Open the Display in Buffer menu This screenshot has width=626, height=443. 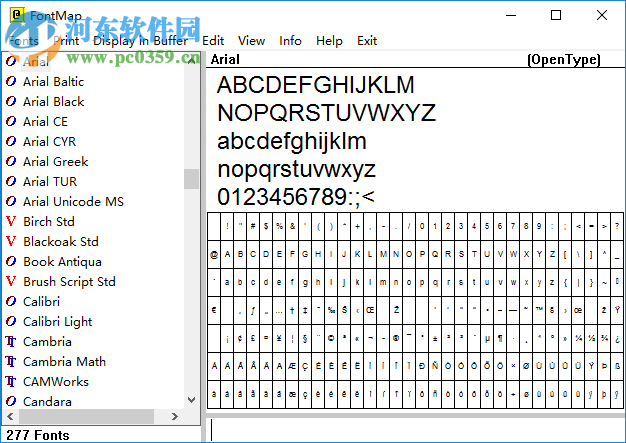point(140,41)
